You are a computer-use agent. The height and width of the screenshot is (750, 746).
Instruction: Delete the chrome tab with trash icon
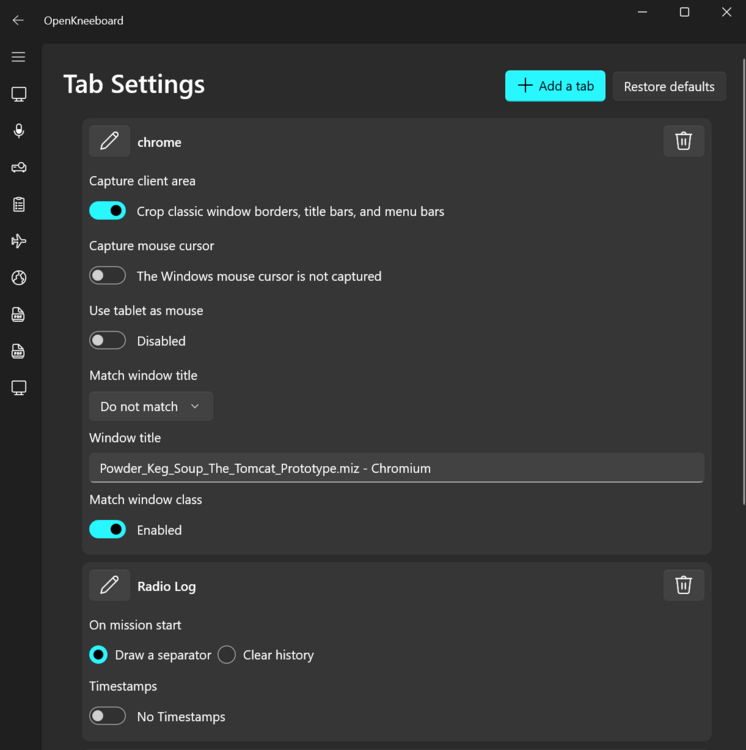coord(683,141)
